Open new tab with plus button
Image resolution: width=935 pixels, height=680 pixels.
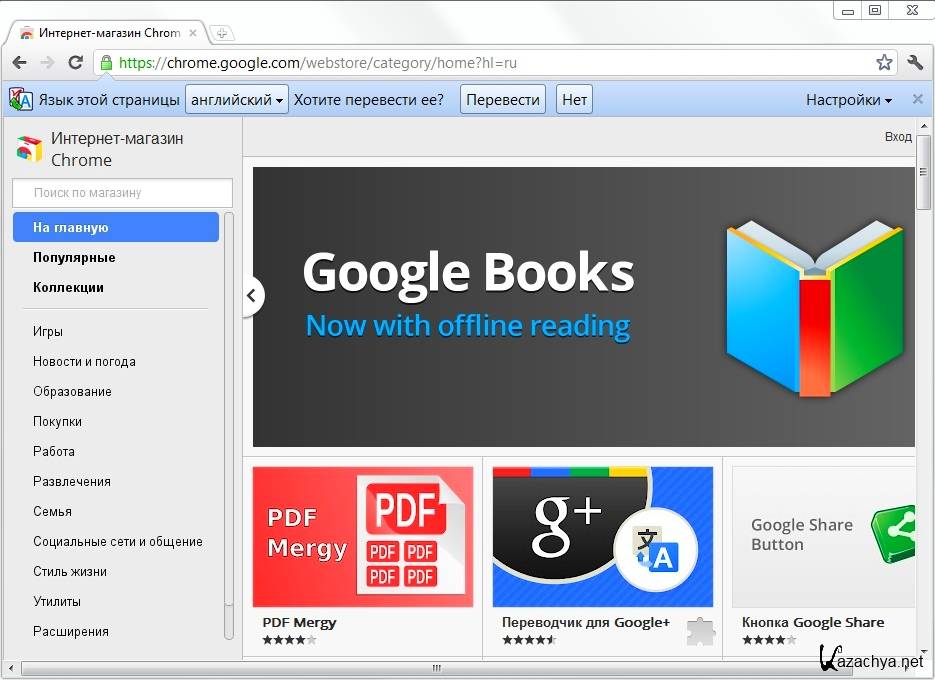click(221, 33)
